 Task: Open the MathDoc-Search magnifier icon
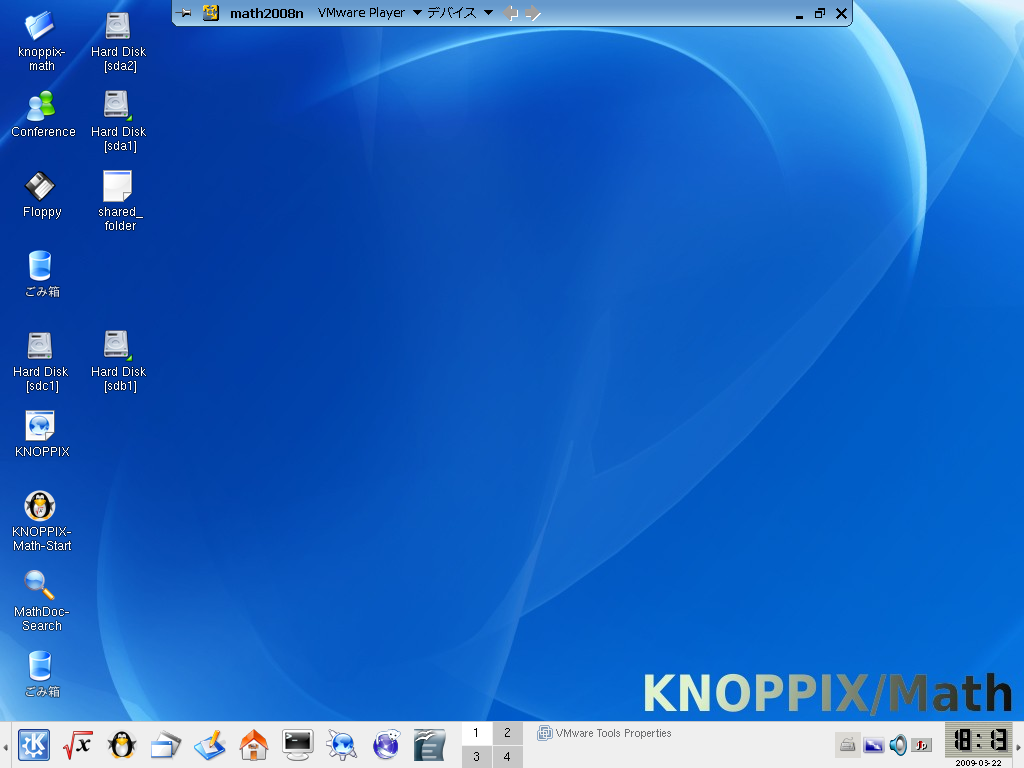39,586
